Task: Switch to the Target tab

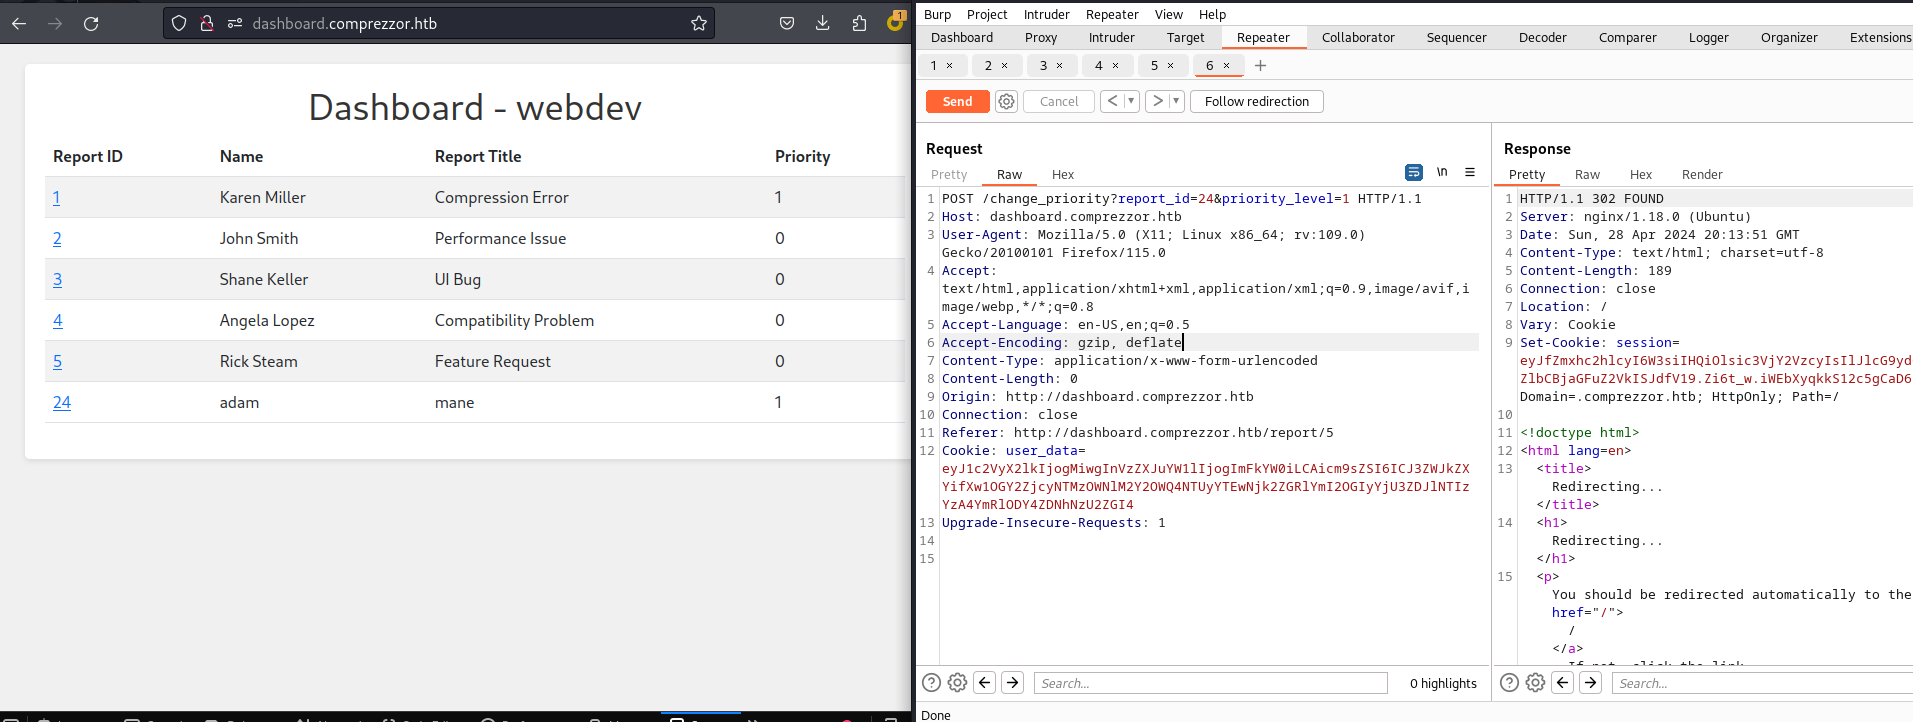Action: [1185, 38]
